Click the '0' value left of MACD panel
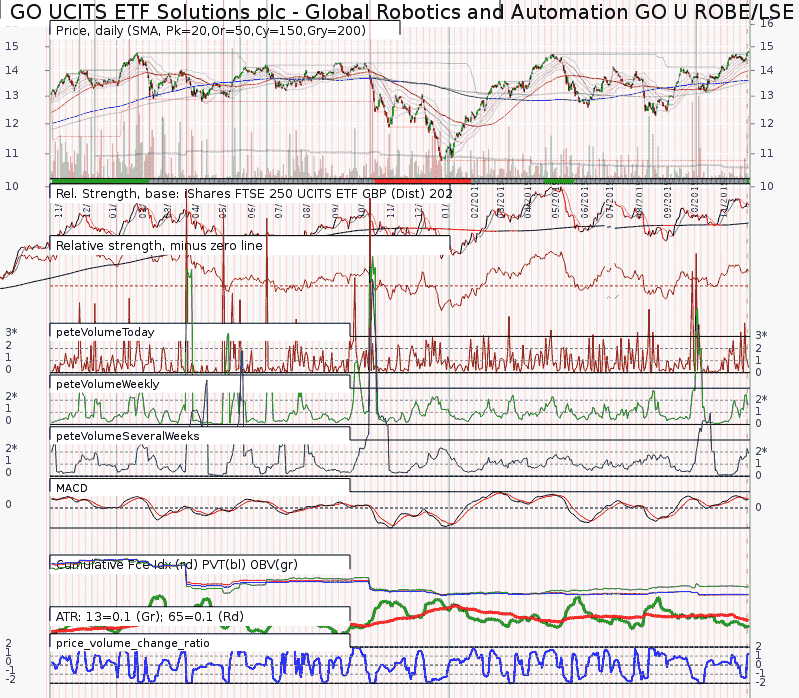The image size is (799, 698). (8, 504)
